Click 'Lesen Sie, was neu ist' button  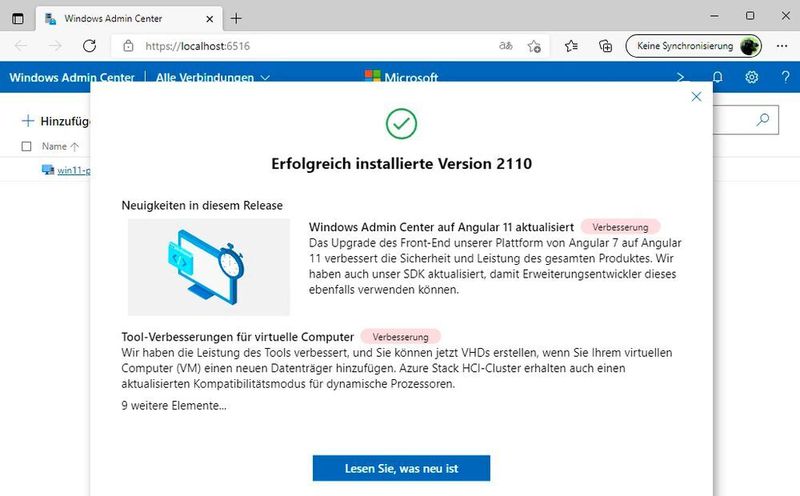(x=401, y=468)
